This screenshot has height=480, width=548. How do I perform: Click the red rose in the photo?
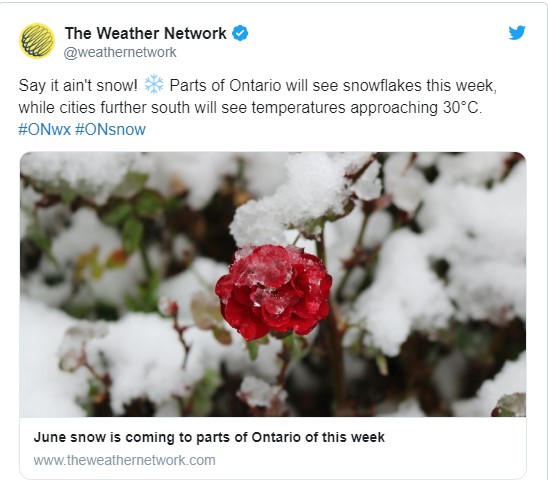[273, 292]
